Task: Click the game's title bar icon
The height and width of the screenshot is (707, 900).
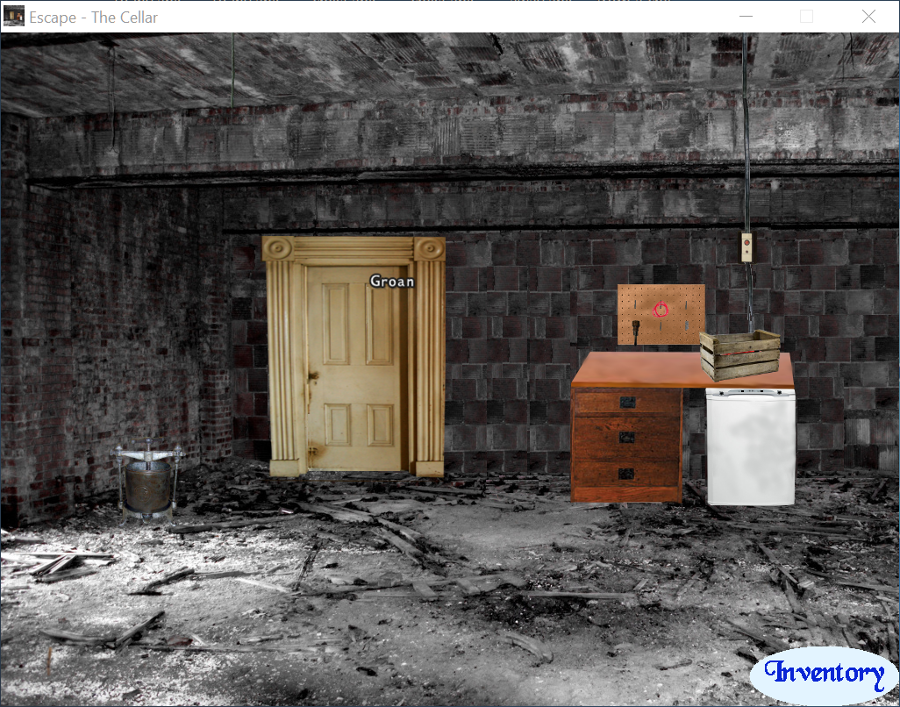Action: pyautogui.click(x=14, y=17)
